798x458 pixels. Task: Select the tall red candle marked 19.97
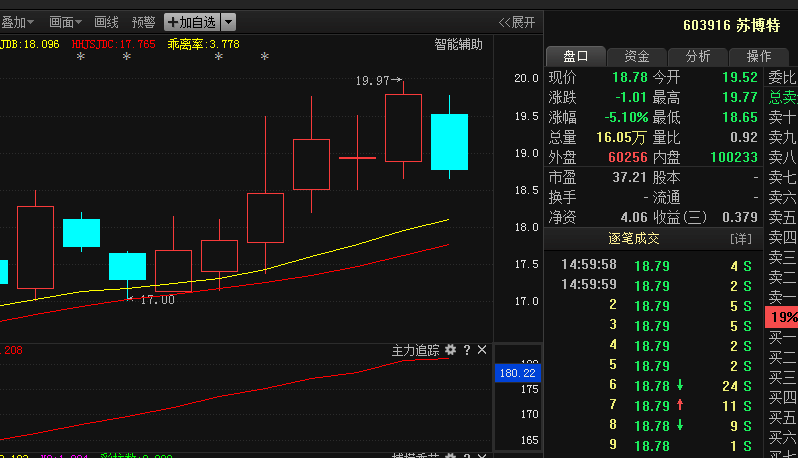(404, 128)
